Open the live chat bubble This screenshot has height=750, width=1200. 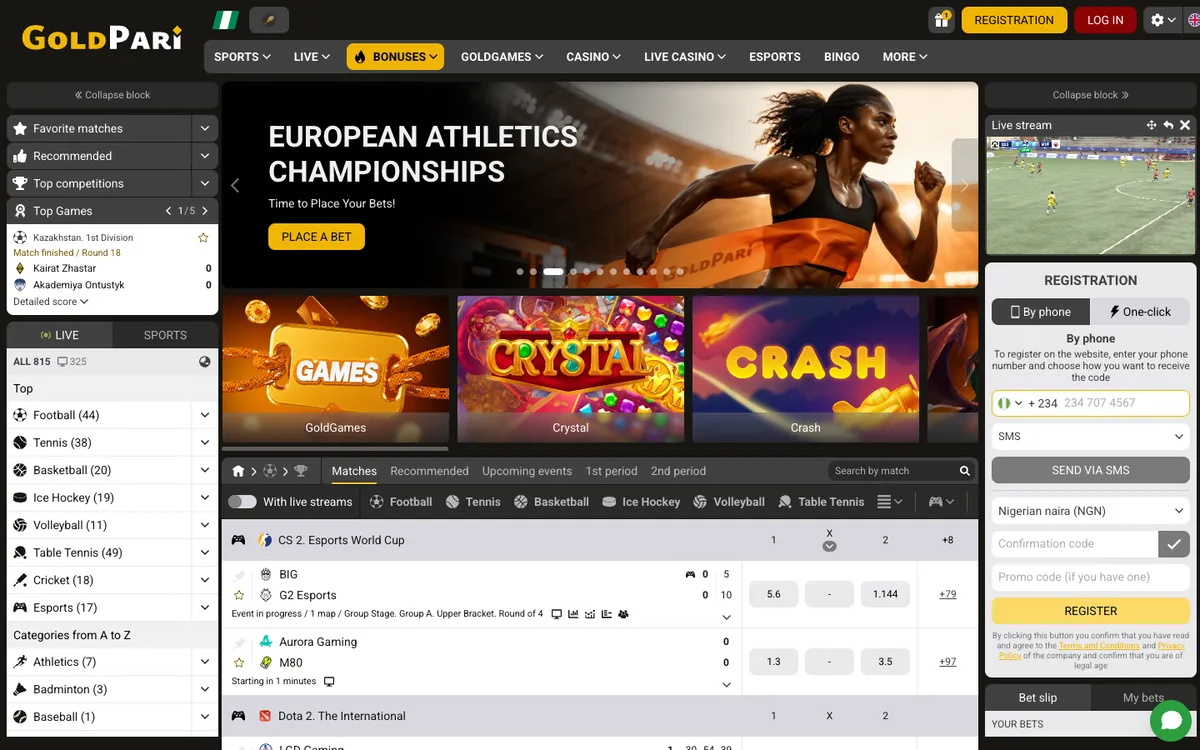[1170, 720]
